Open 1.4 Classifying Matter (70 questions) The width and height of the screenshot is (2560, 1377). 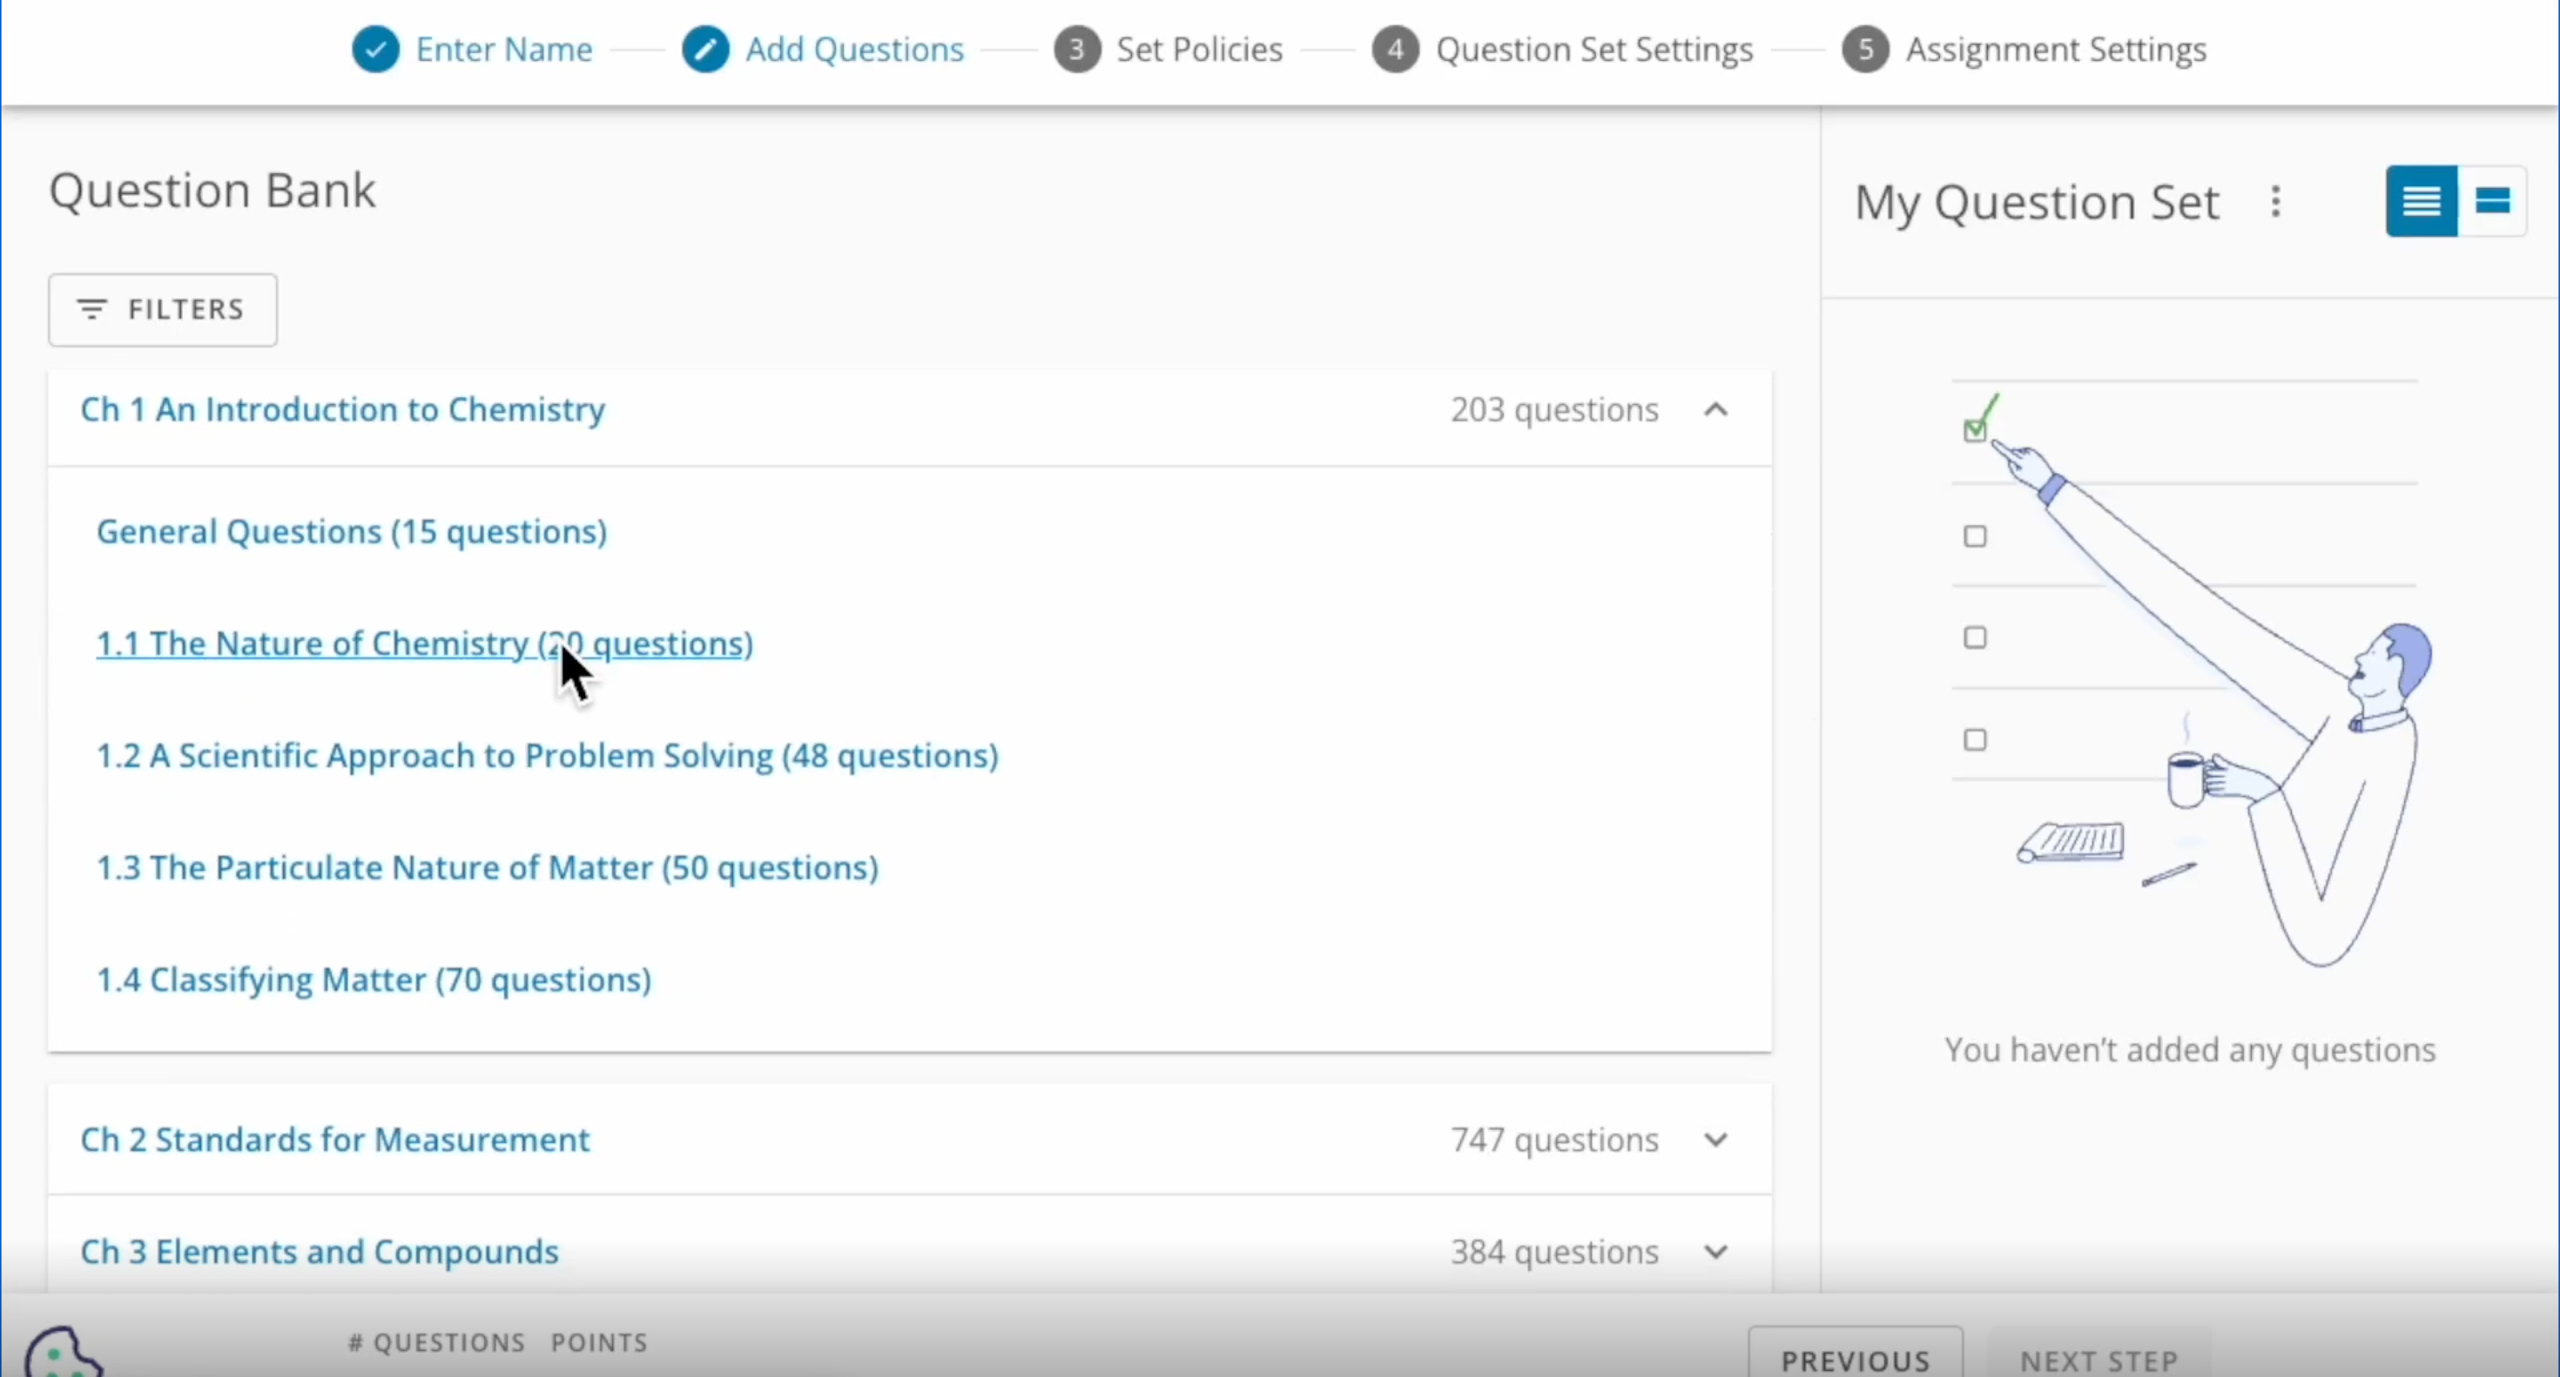coord(374,980)
